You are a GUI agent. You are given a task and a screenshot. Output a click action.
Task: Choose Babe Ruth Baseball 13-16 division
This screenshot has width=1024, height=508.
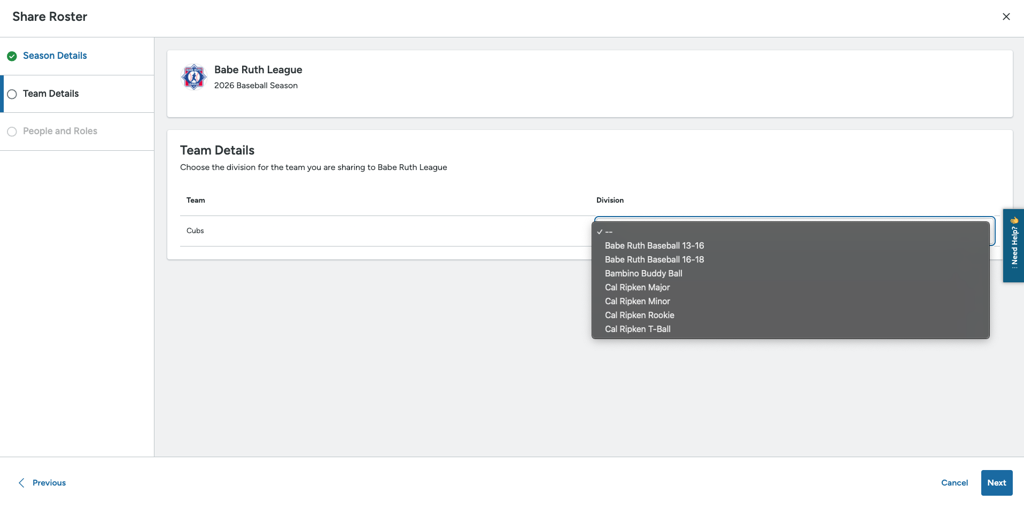point(790,246)
